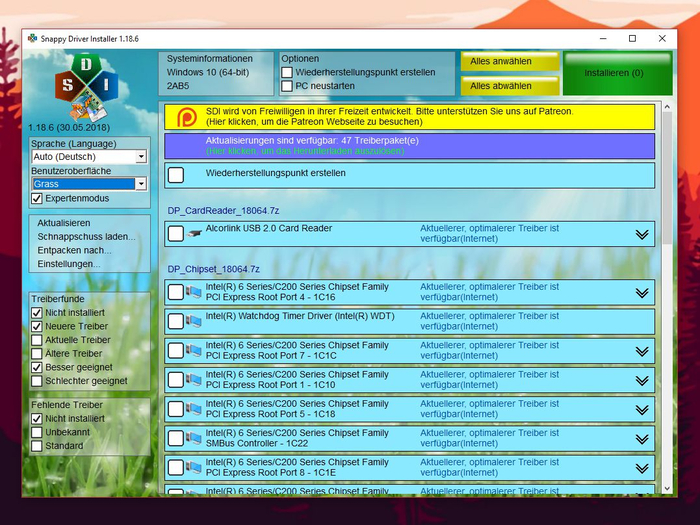Tick the large Wiederherstellungspunkt erstellen list checkbox
The image size is (700, 525).
tap(176, 175)
